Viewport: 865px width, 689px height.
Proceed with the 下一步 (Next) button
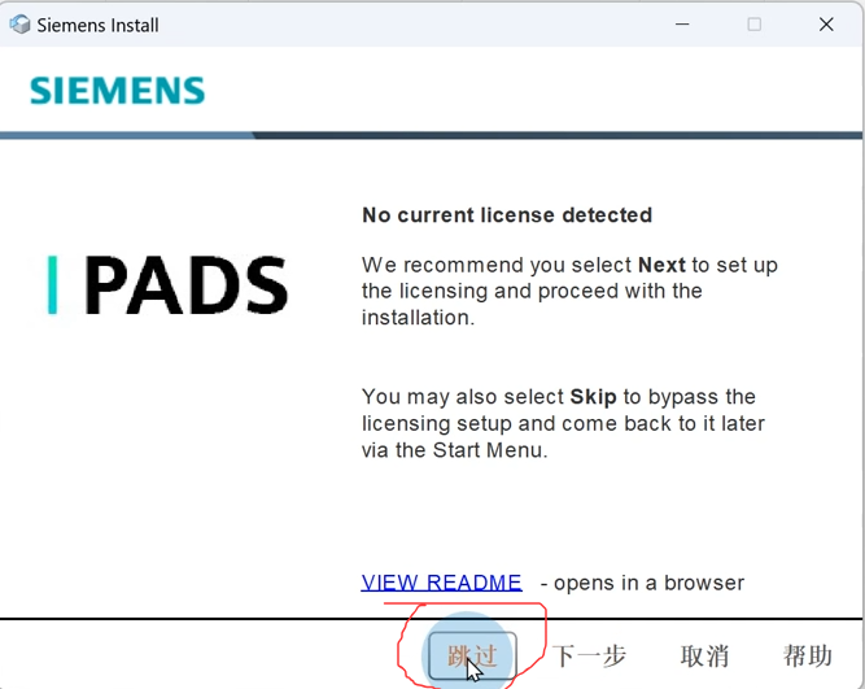[x=589, y=656]
